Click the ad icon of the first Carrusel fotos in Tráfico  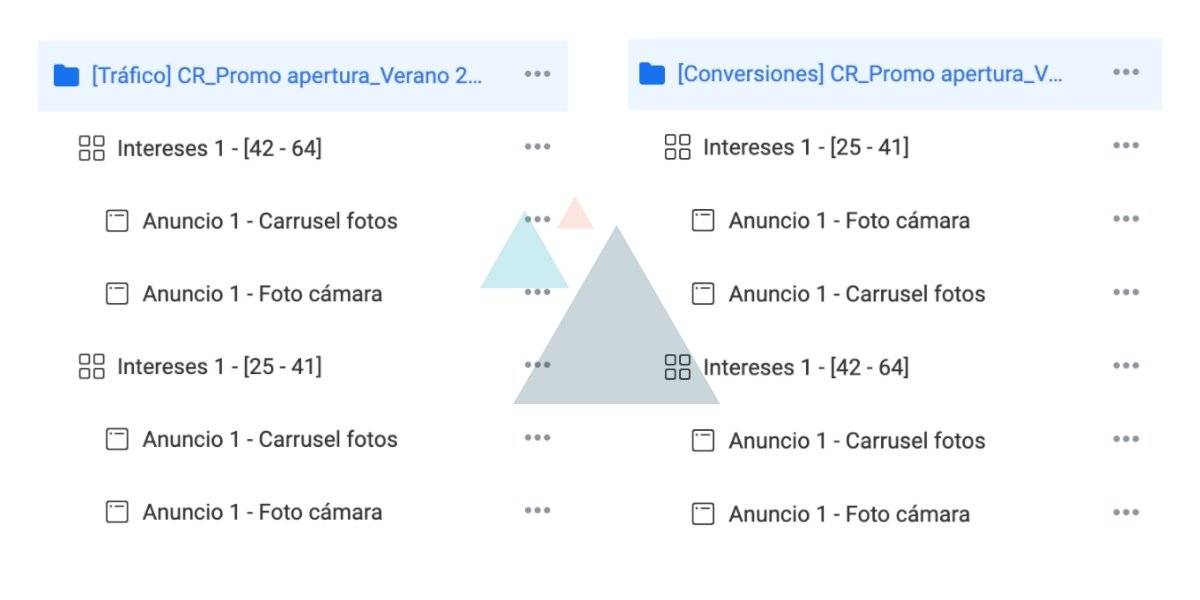(x=117, y=221)
